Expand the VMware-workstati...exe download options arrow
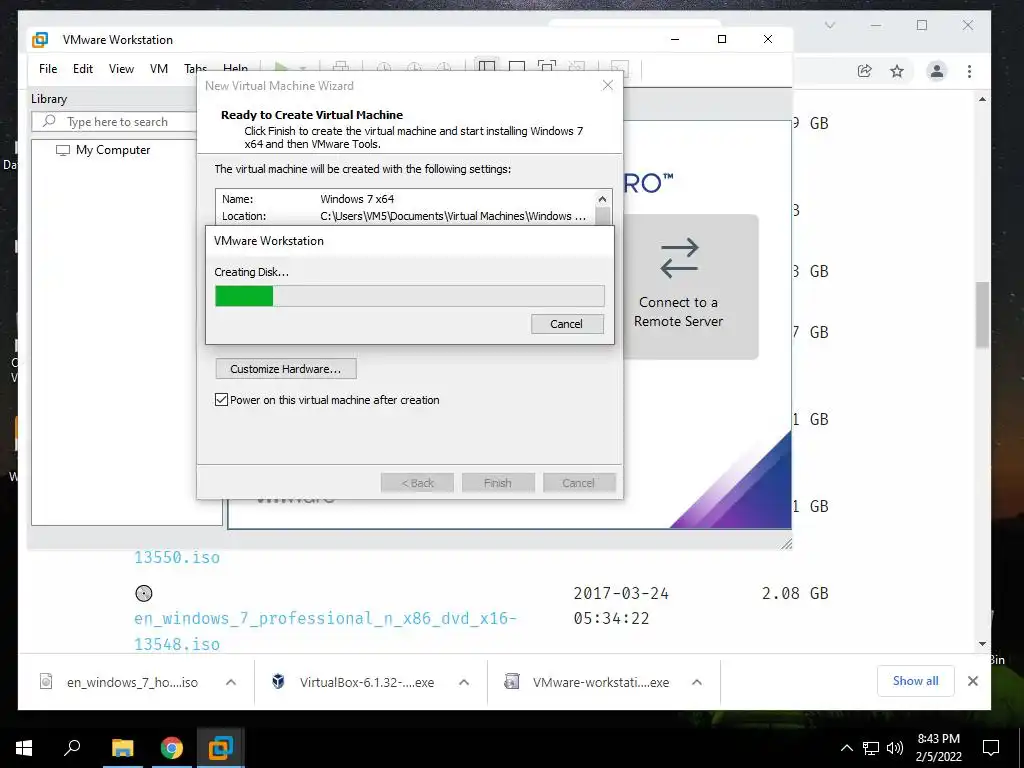This screenshot has width=1024, height=768. 697,682
